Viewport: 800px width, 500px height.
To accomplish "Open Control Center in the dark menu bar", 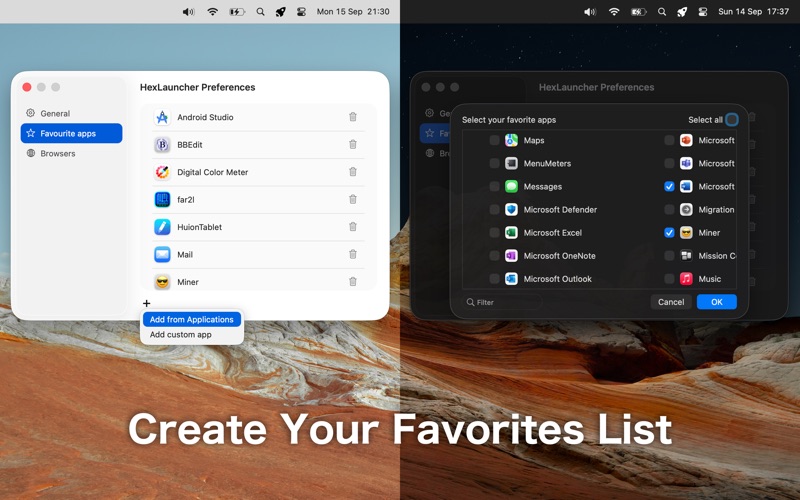I will tap(703, 12).
